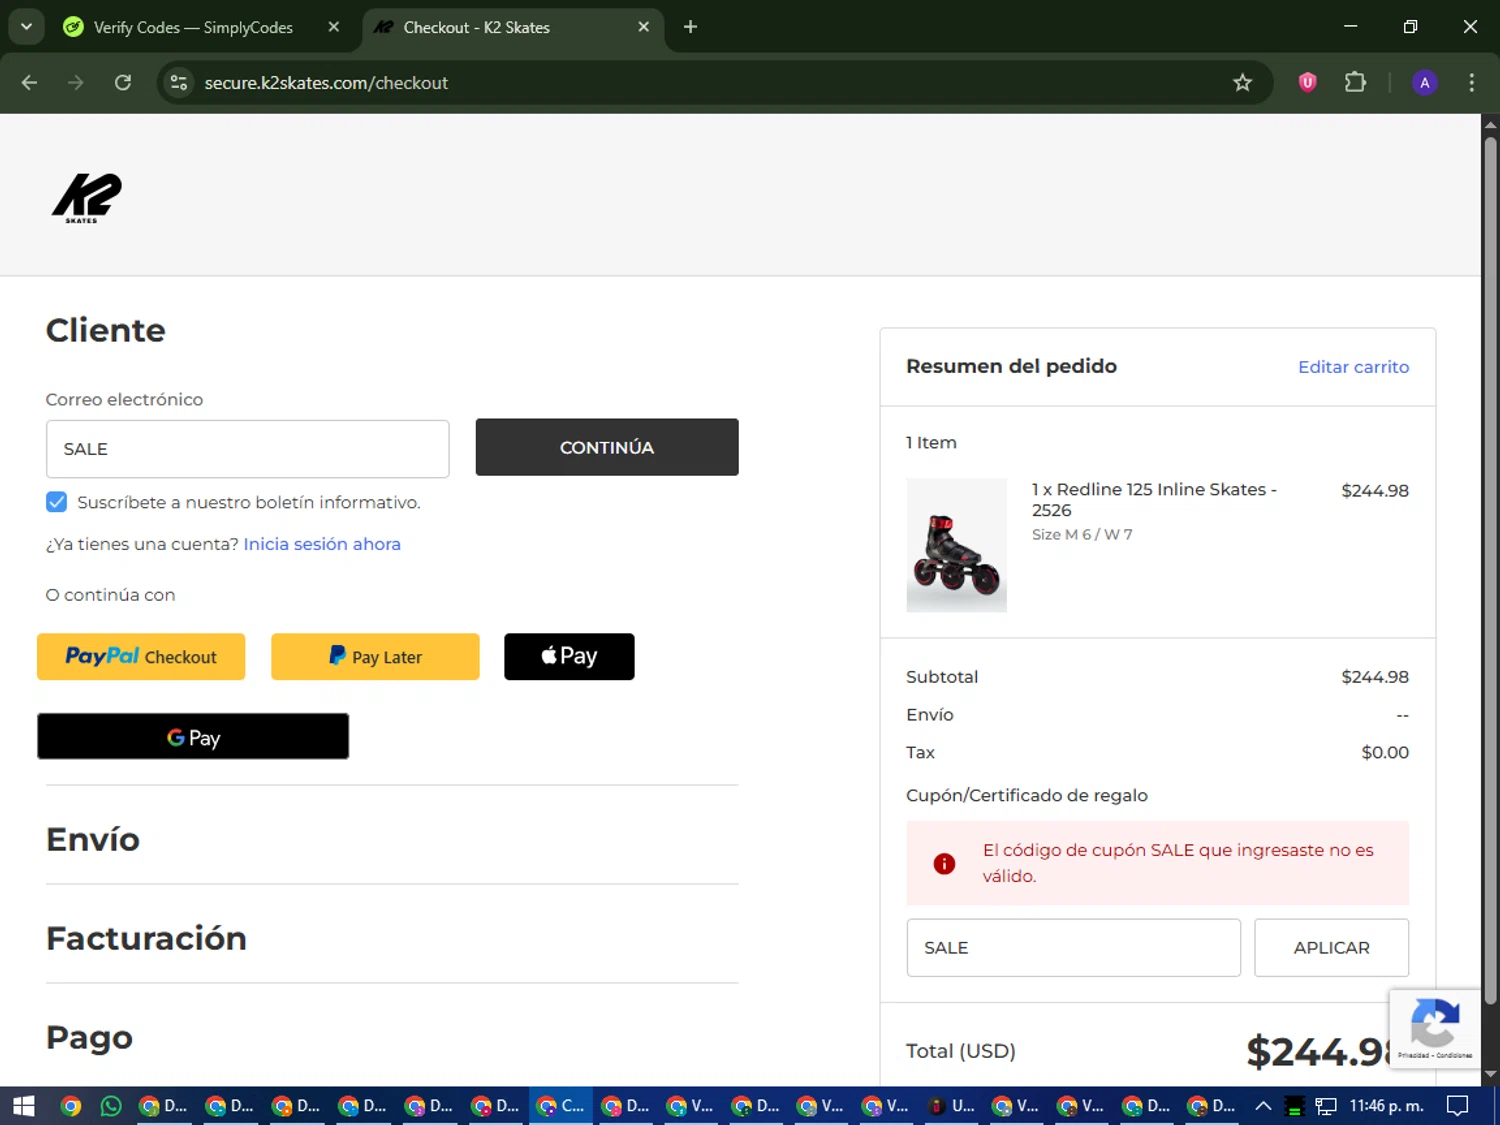Apply the coupon with APLICAR button
Viewport: 1500px width, 1125px height.
pos(1331,948)
